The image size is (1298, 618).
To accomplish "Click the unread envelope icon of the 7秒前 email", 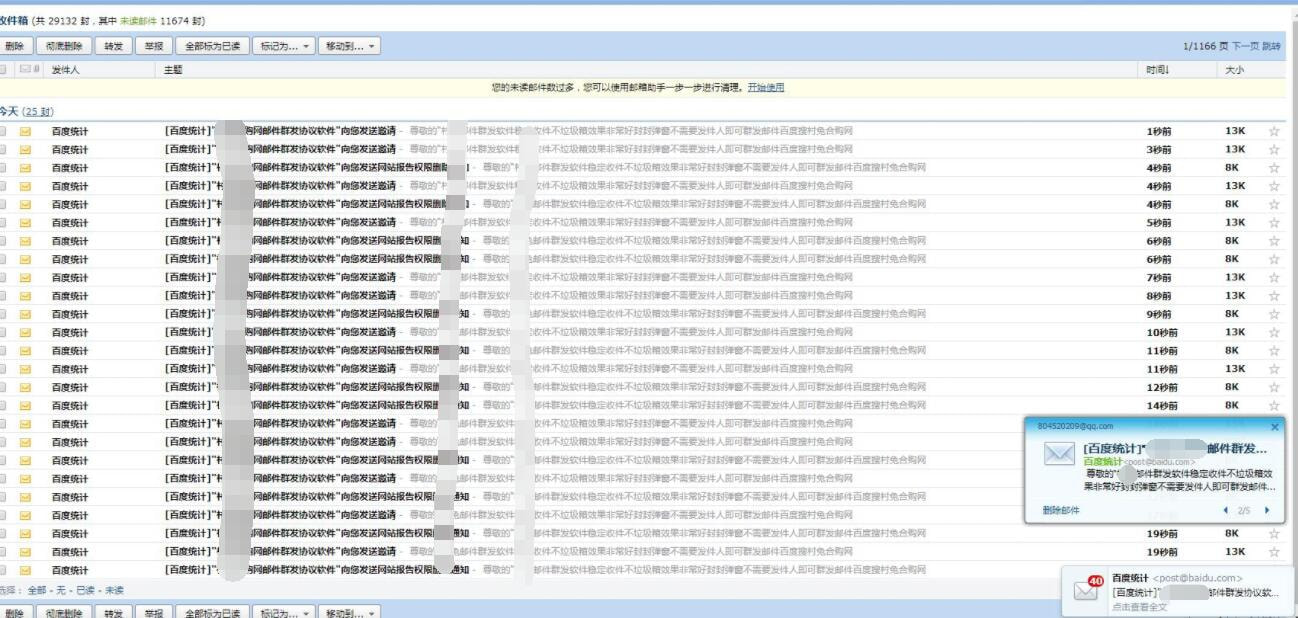I will tap(26, 277).
